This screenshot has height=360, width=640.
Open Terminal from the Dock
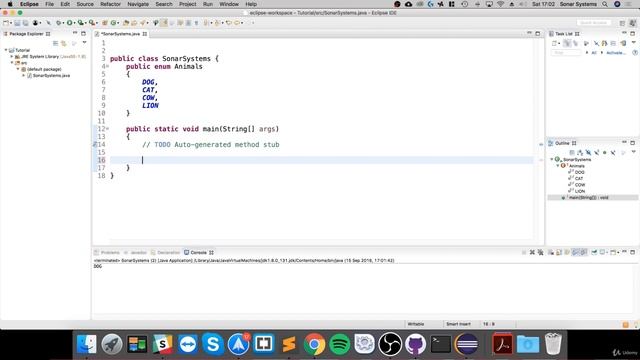[x=441, y=344]
